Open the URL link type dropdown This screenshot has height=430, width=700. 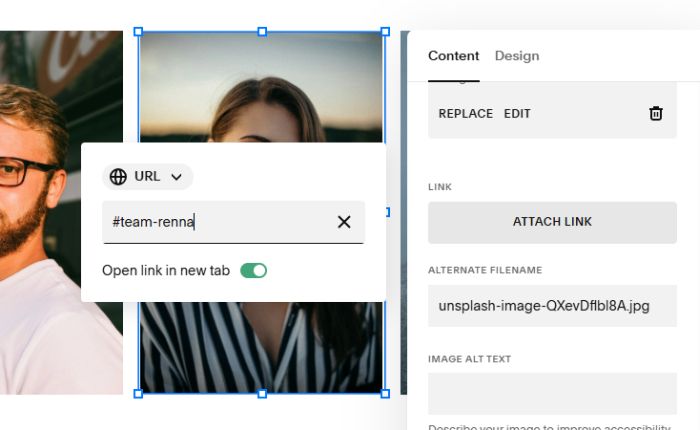(x=148, y=177)
